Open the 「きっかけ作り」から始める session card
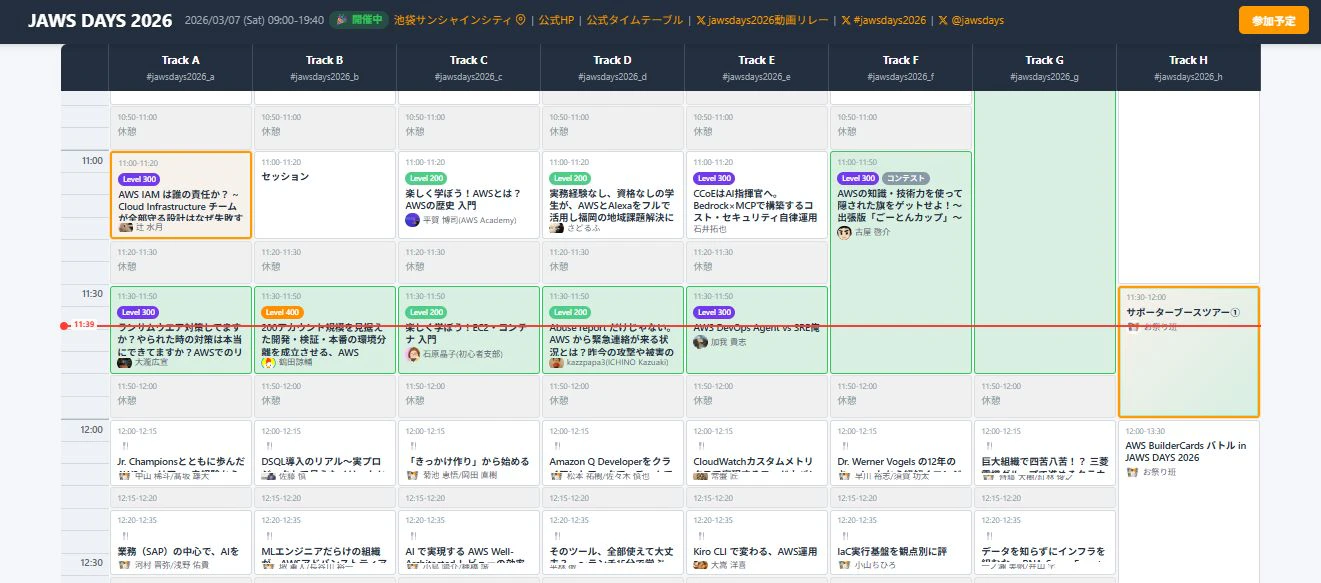Screen dimensions: 1321x583 click(x=469, y=453)
